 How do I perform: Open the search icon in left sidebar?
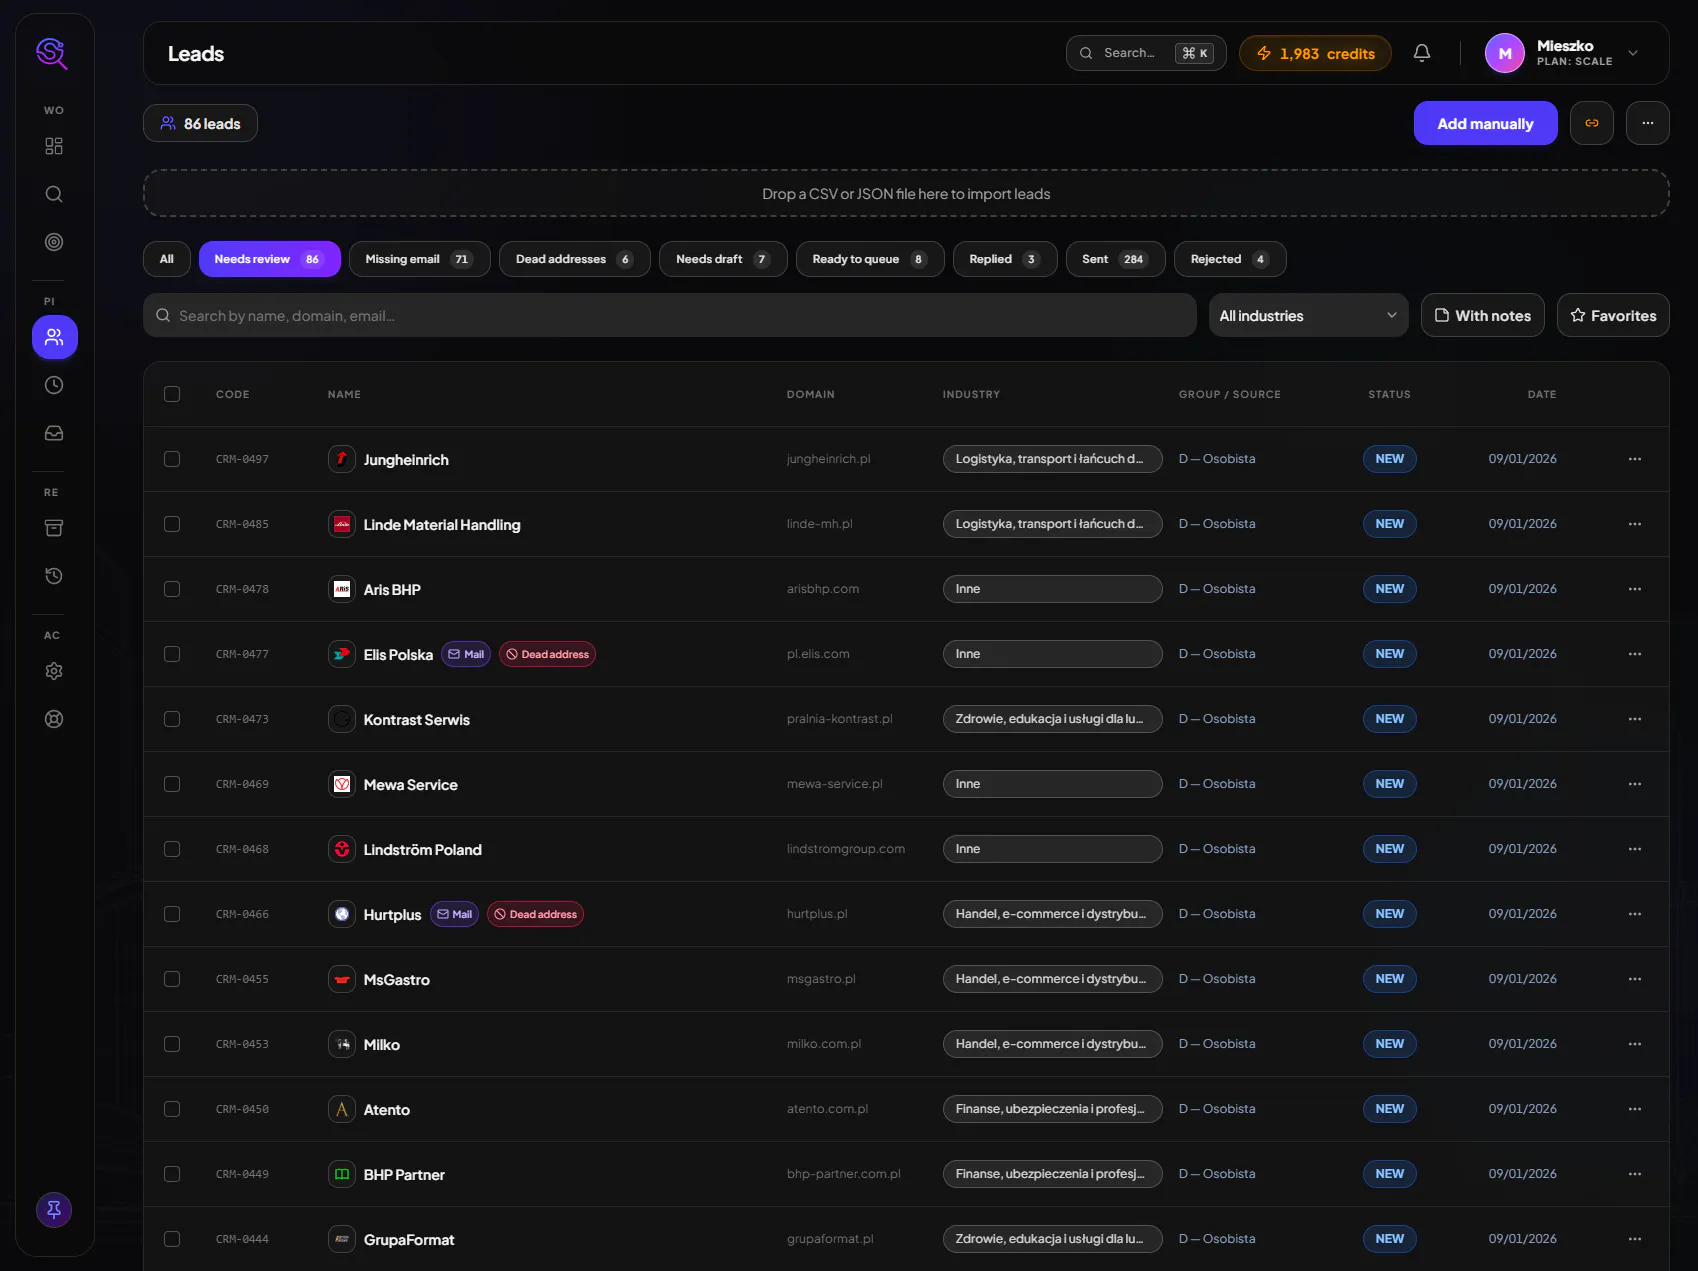click(x=54, y=194)
